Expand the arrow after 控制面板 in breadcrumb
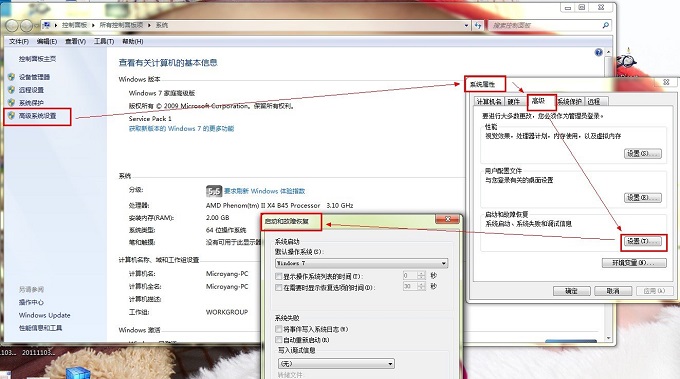 click(93, 26)
